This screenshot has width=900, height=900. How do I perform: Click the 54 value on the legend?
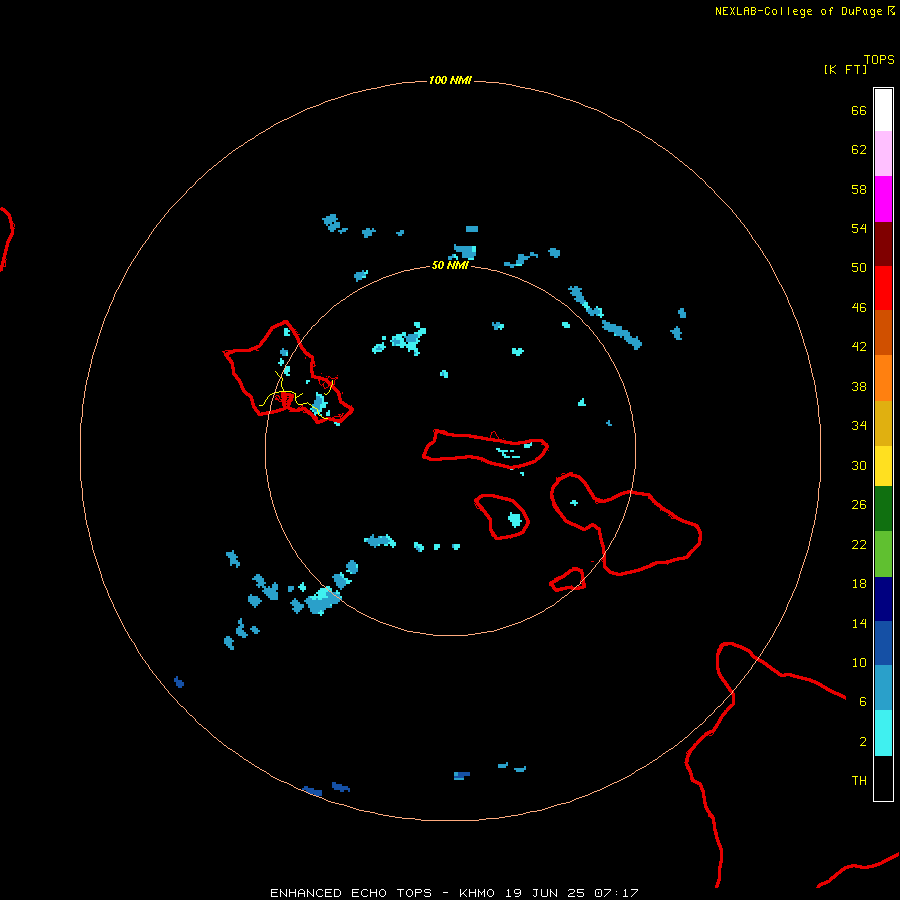[859, 228]
